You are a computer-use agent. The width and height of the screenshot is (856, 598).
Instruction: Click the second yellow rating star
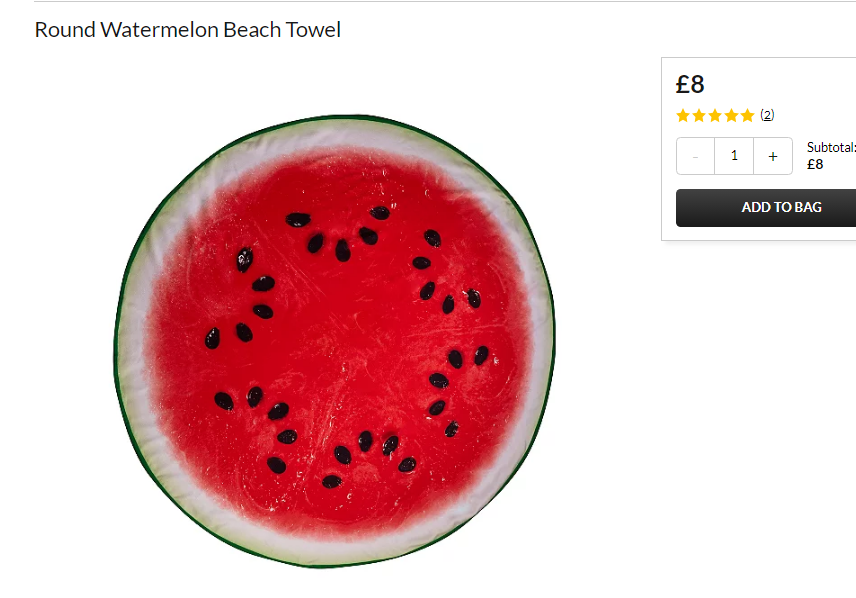coord(699,115)
